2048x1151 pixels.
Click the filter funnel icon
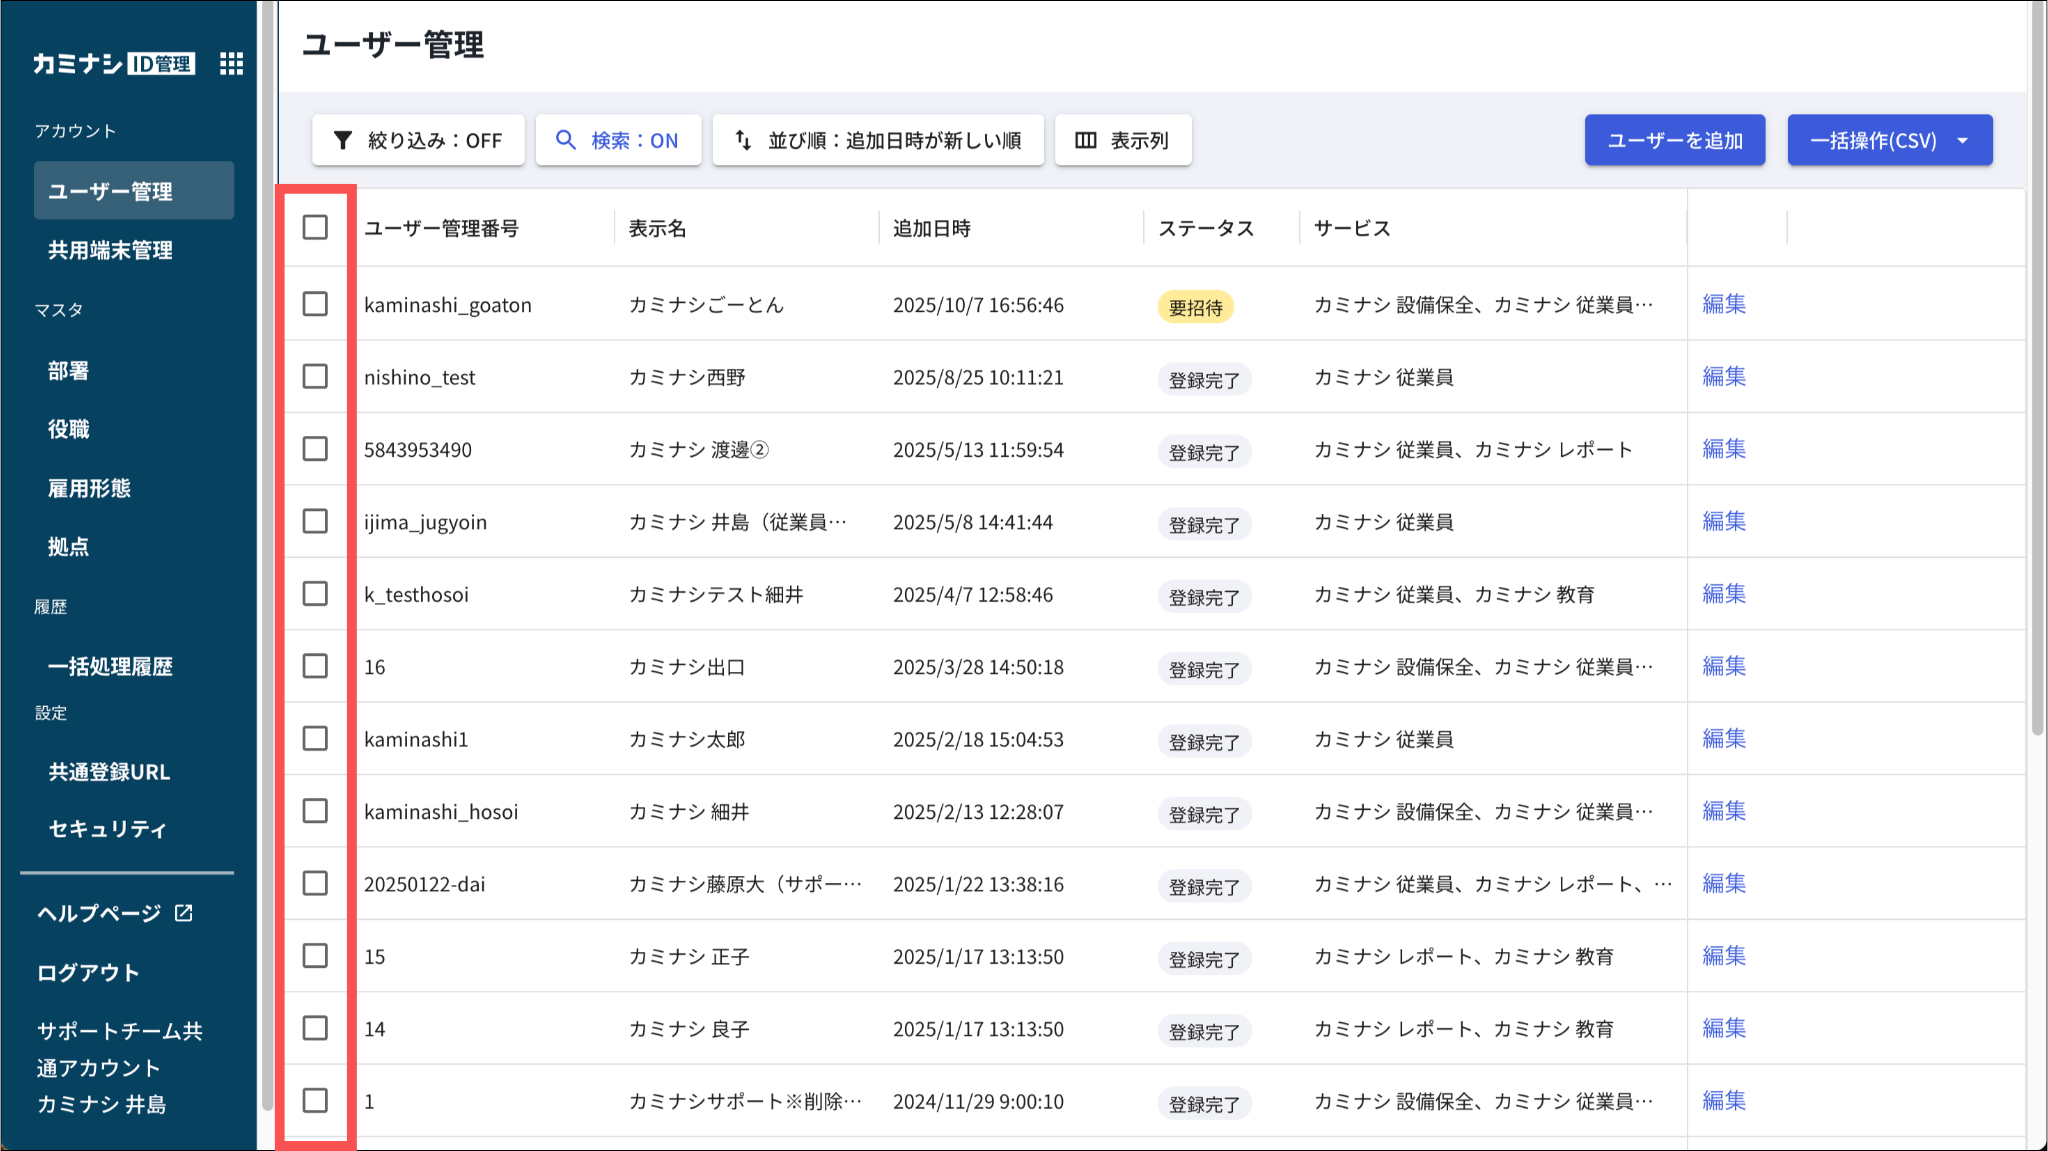[x=343, y=140]
